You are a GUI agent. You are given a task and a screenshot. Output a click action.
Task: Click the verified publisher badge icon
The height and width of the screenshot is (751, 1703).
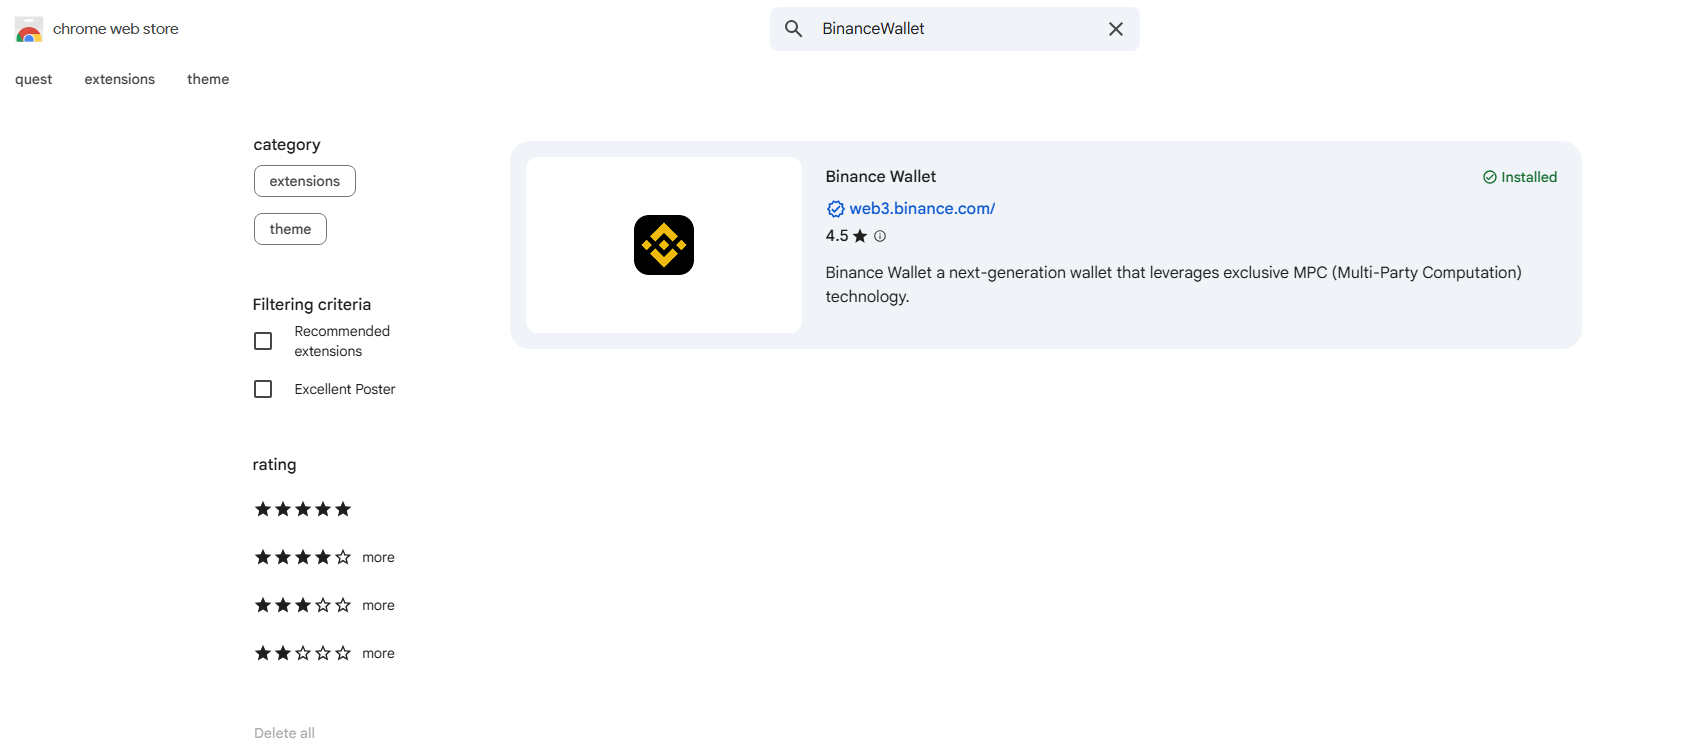pyautogui.click(x=836, y=209)
